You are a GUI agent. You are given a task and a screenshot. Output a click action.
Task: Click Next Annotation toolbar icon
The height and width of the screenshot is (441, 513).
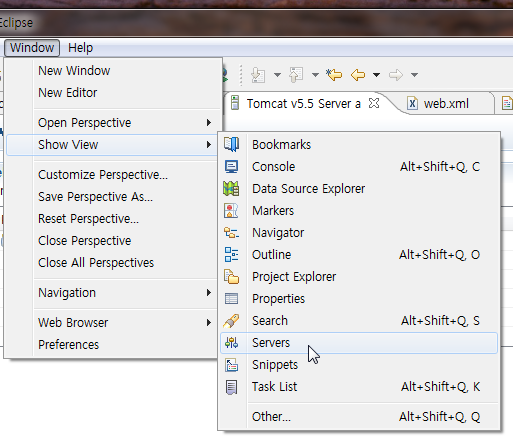(258, 75)
